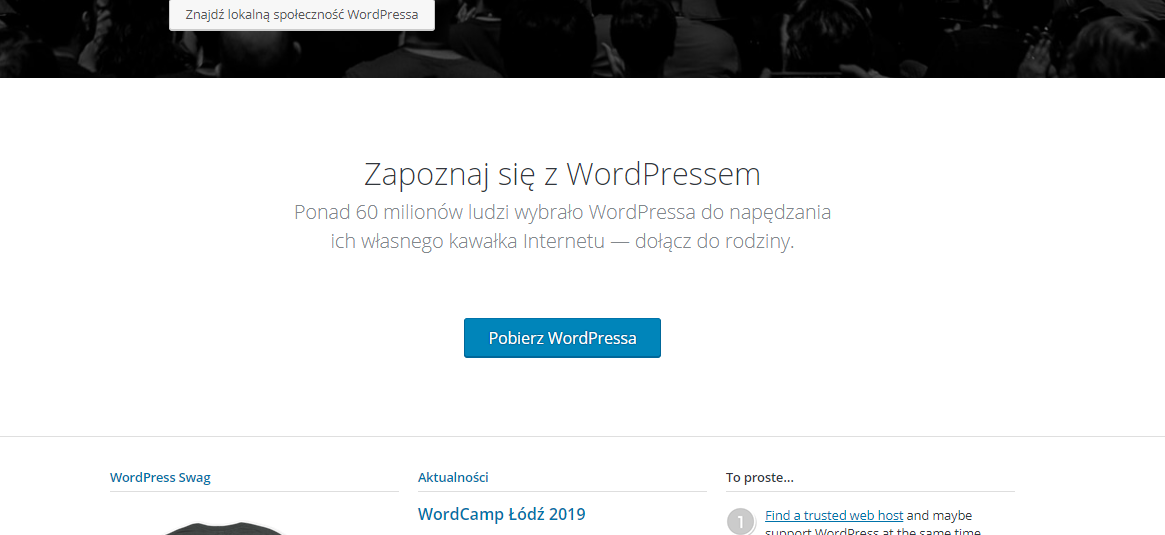The image size is (1165, 535).
Task: Click the ich własnego kawałka Internetu text line
Action: coord(465,242)
